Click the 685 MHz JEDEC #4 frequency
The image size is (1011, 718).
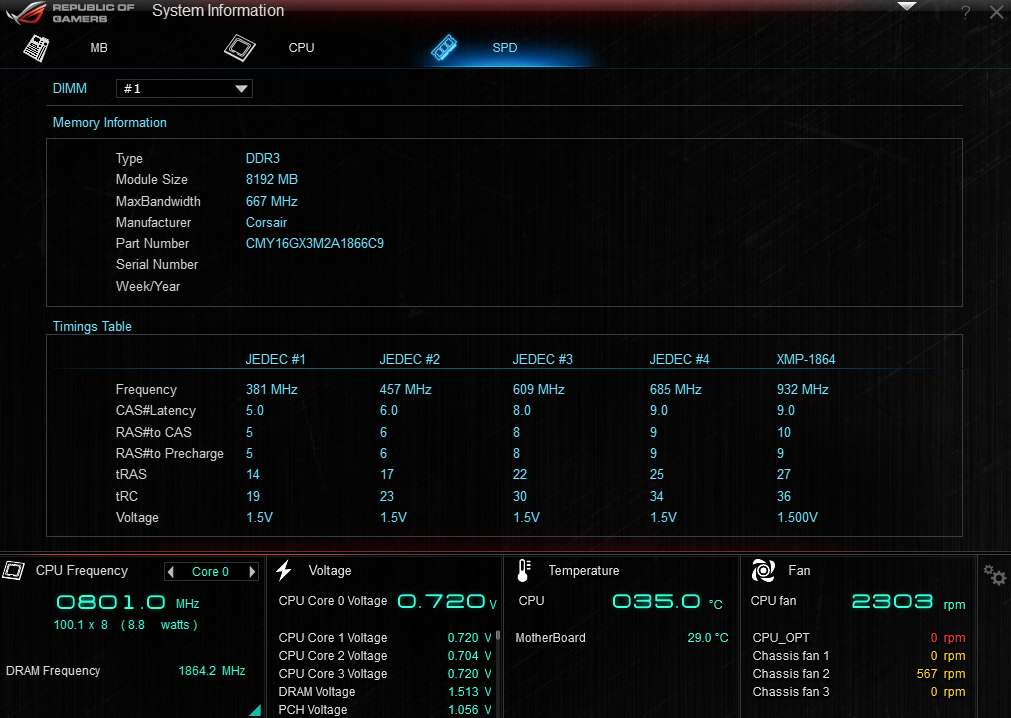676,389
